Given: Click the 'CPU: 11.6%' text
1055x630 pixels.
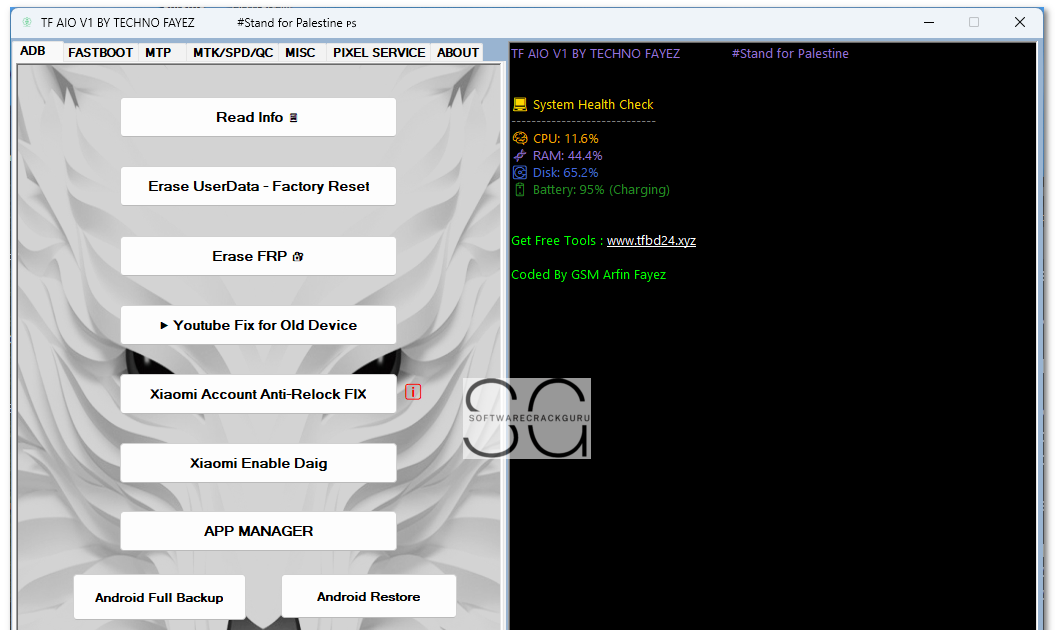Looking at the screenshot, I should pos(566,139).
